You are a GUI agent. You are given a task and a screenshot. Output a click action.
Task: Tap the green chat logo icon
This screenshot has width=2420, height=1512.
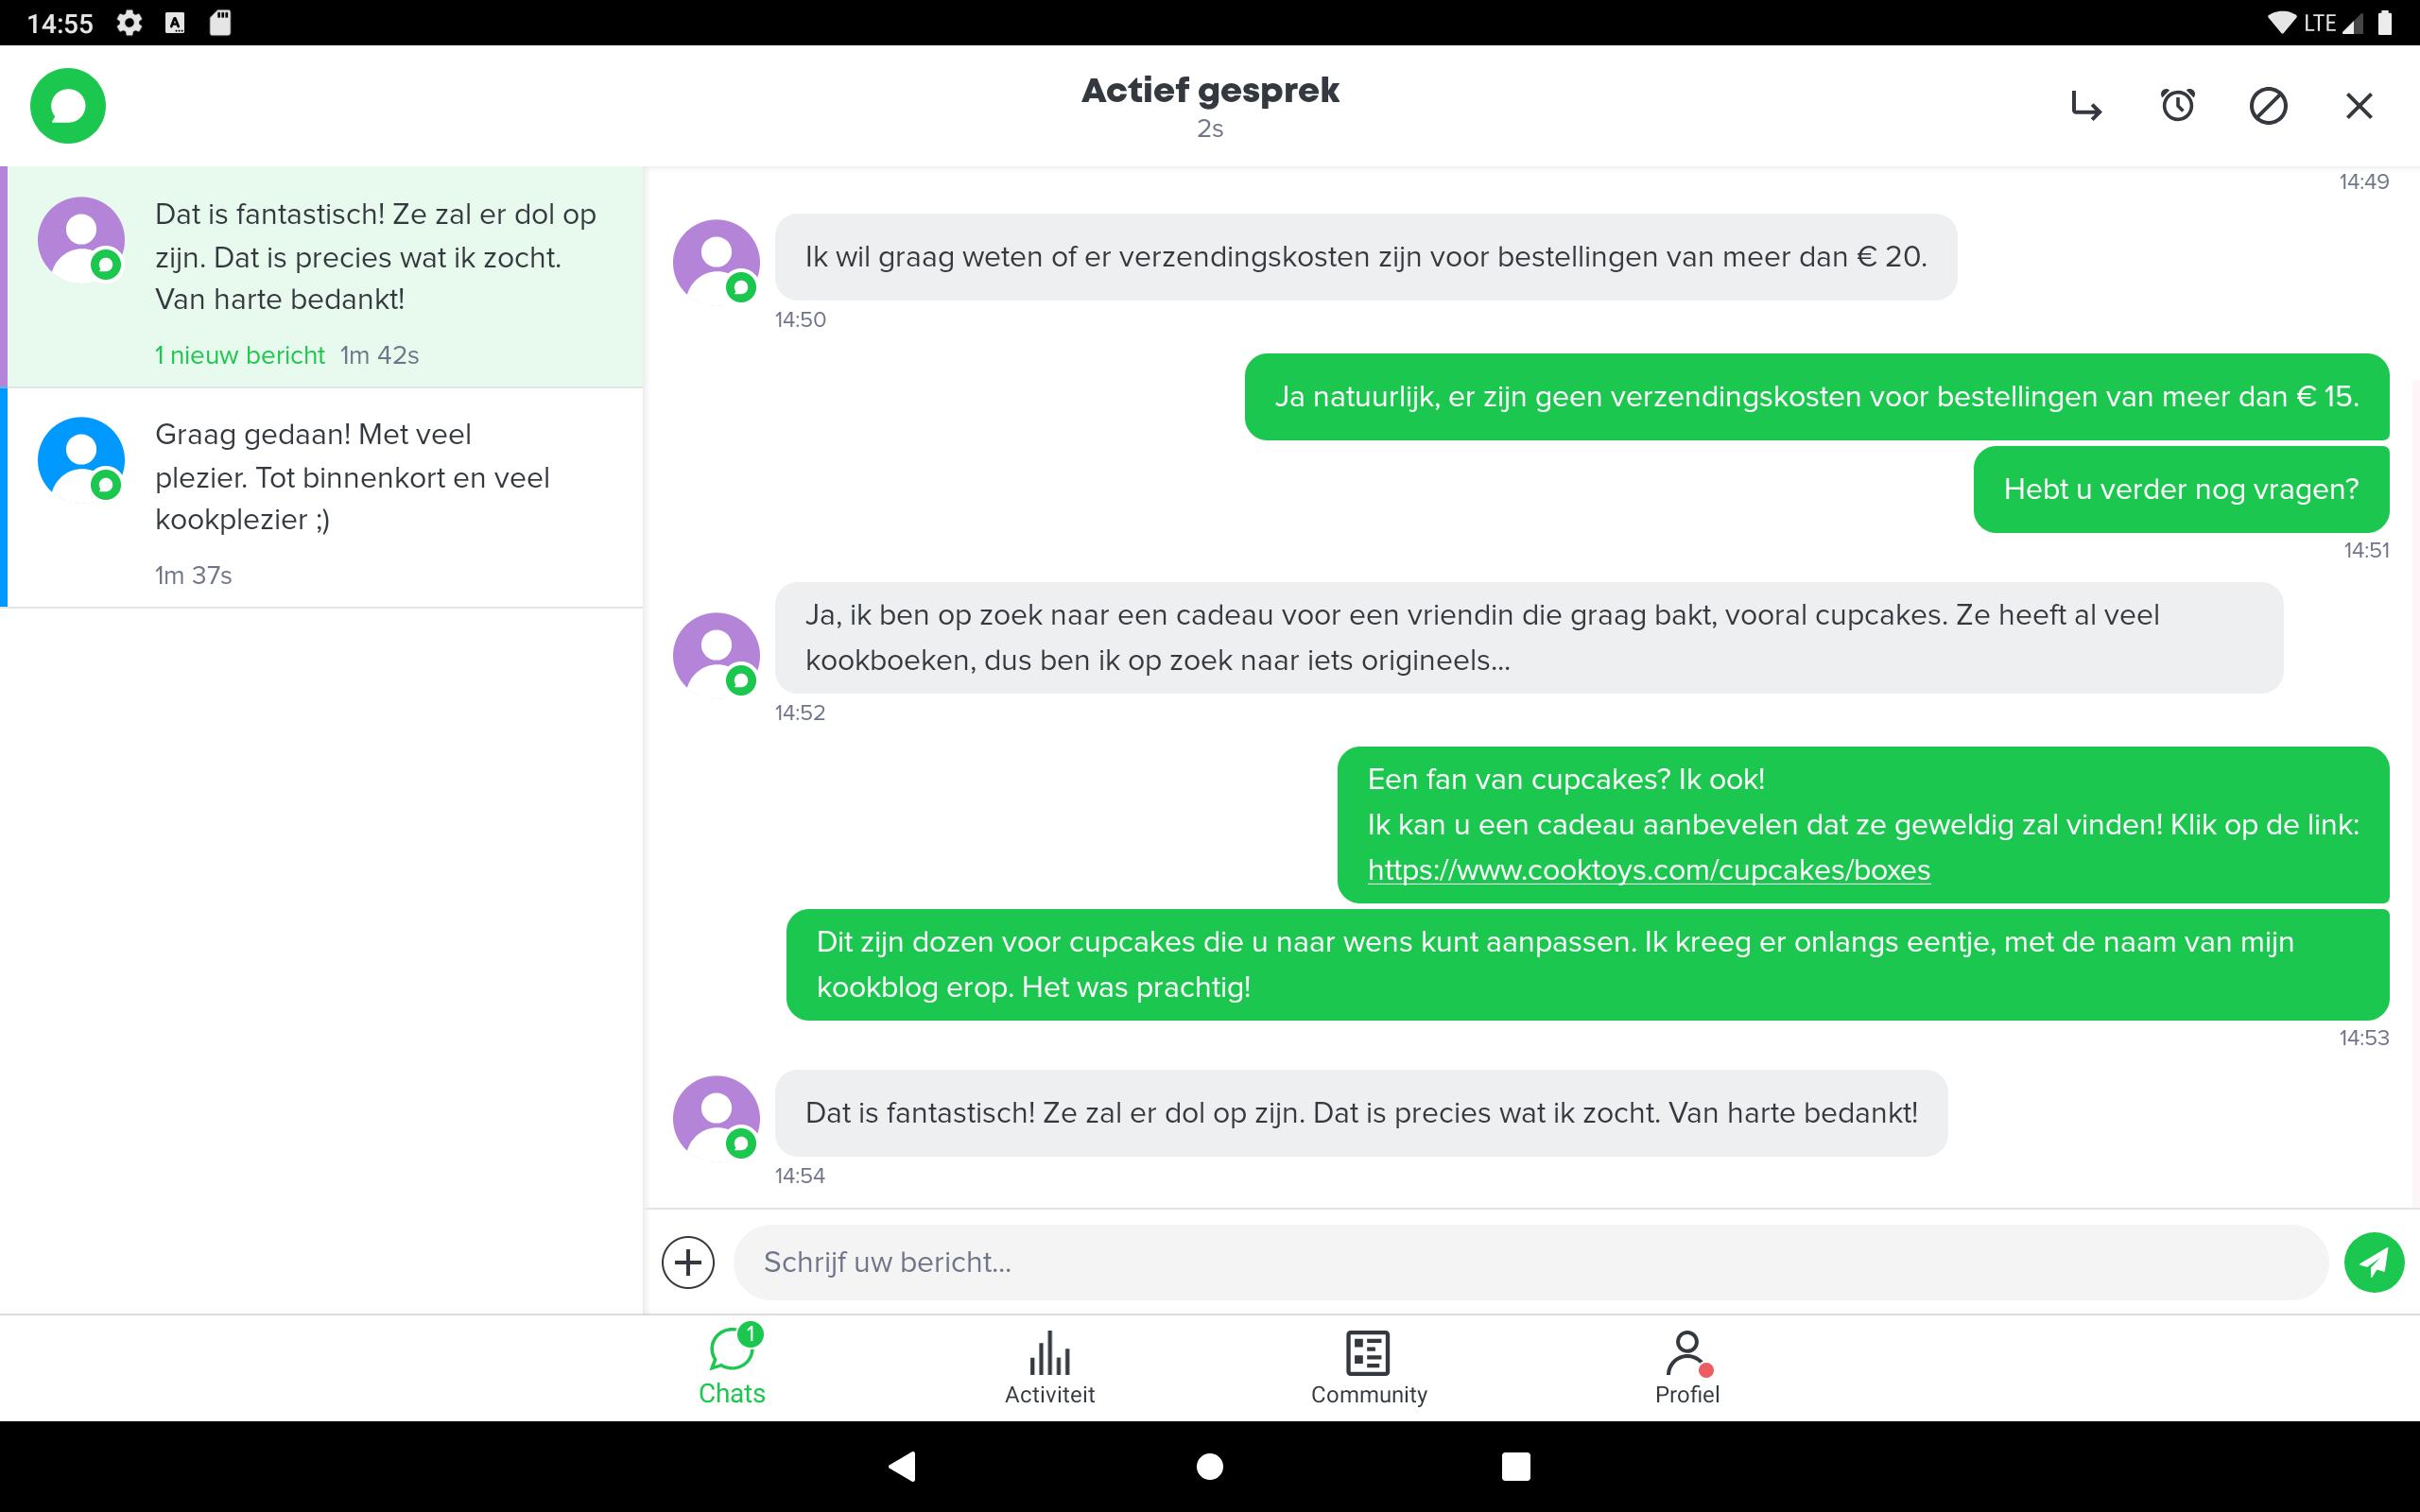[x=68, y=105]
